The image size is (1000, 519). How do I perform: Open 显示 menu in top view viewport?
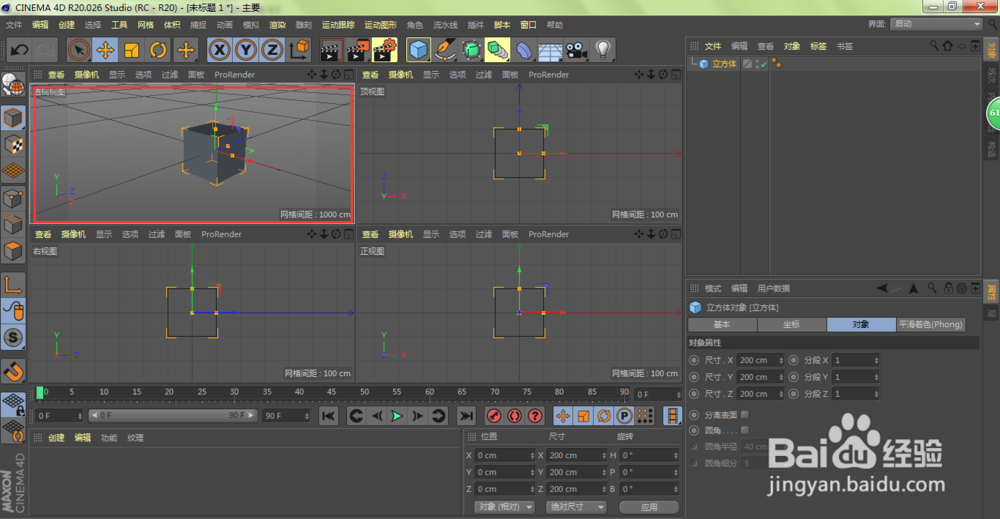[x=431, y=75]
